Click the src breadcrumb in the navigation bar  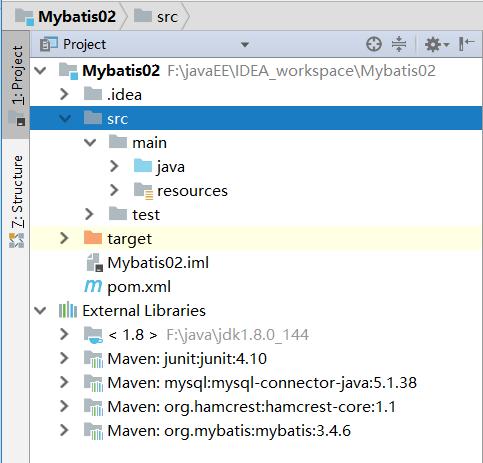coord(156,16)
